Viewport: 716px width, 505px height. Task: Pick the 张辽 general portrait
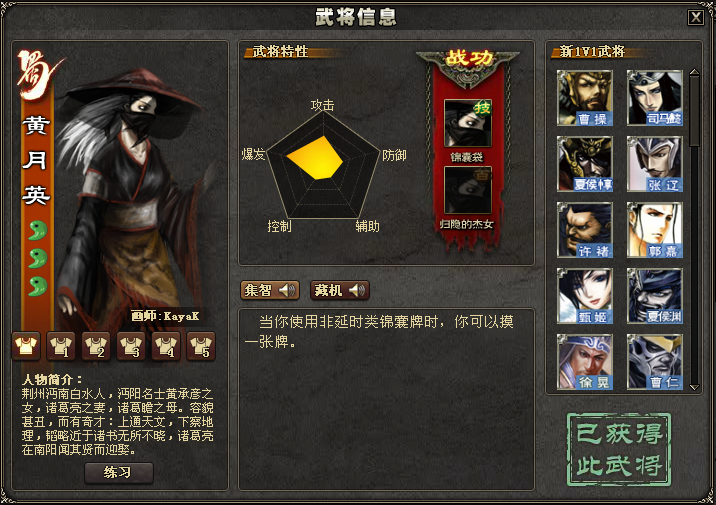pyautogui.click(x=655, y=164)
